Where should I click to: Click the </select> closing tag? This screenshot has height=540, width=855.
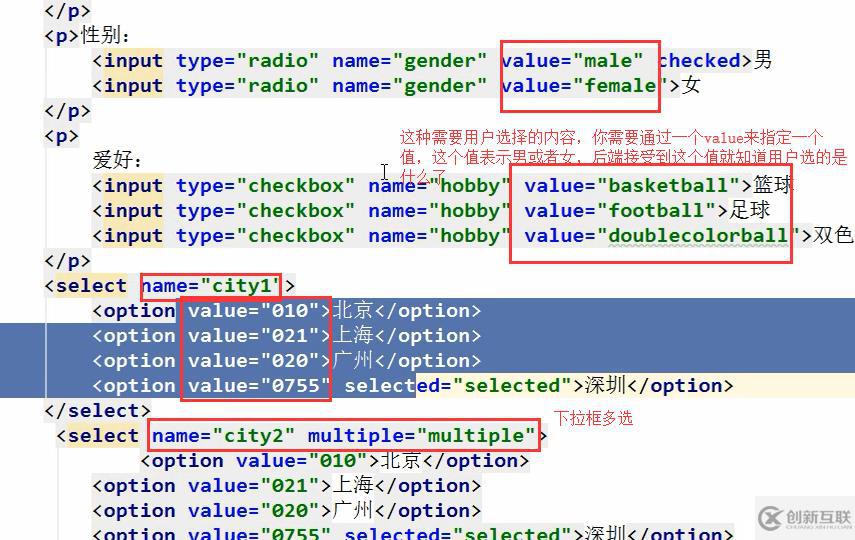pyautogui.click(x=97, y=411)
